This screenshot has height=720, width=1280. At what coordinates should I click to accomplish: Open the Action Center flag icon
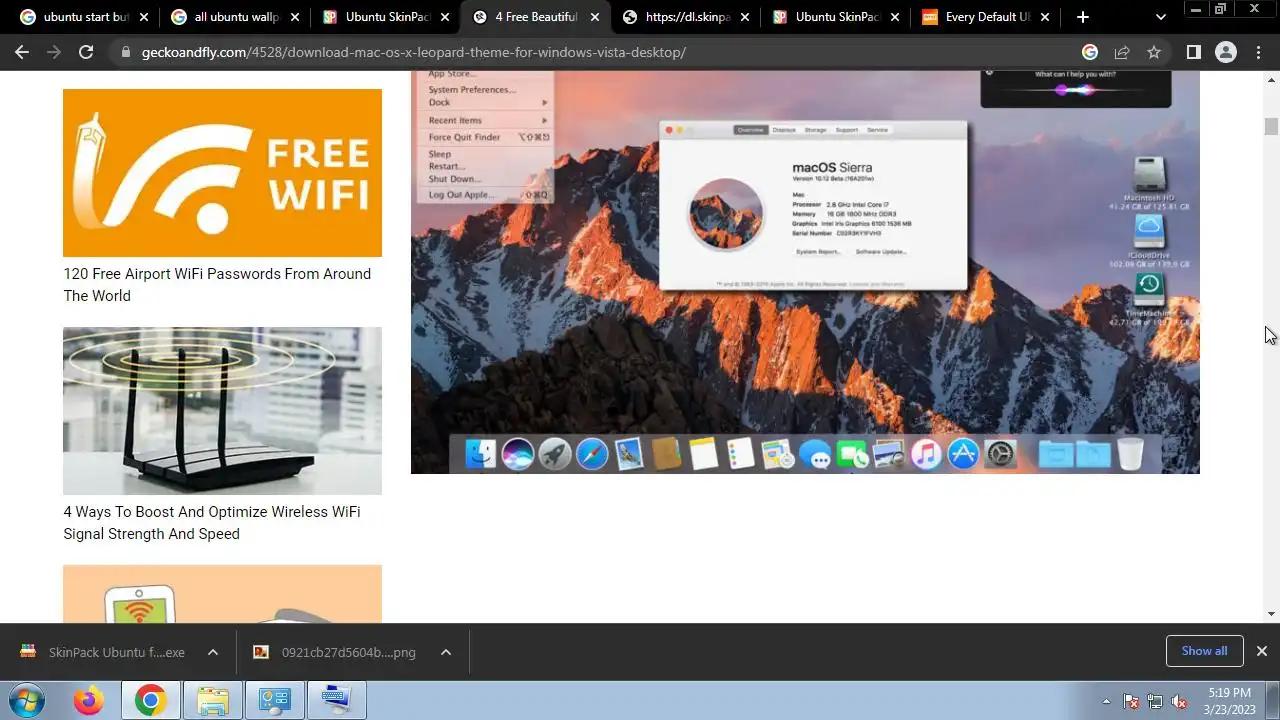1131,701
